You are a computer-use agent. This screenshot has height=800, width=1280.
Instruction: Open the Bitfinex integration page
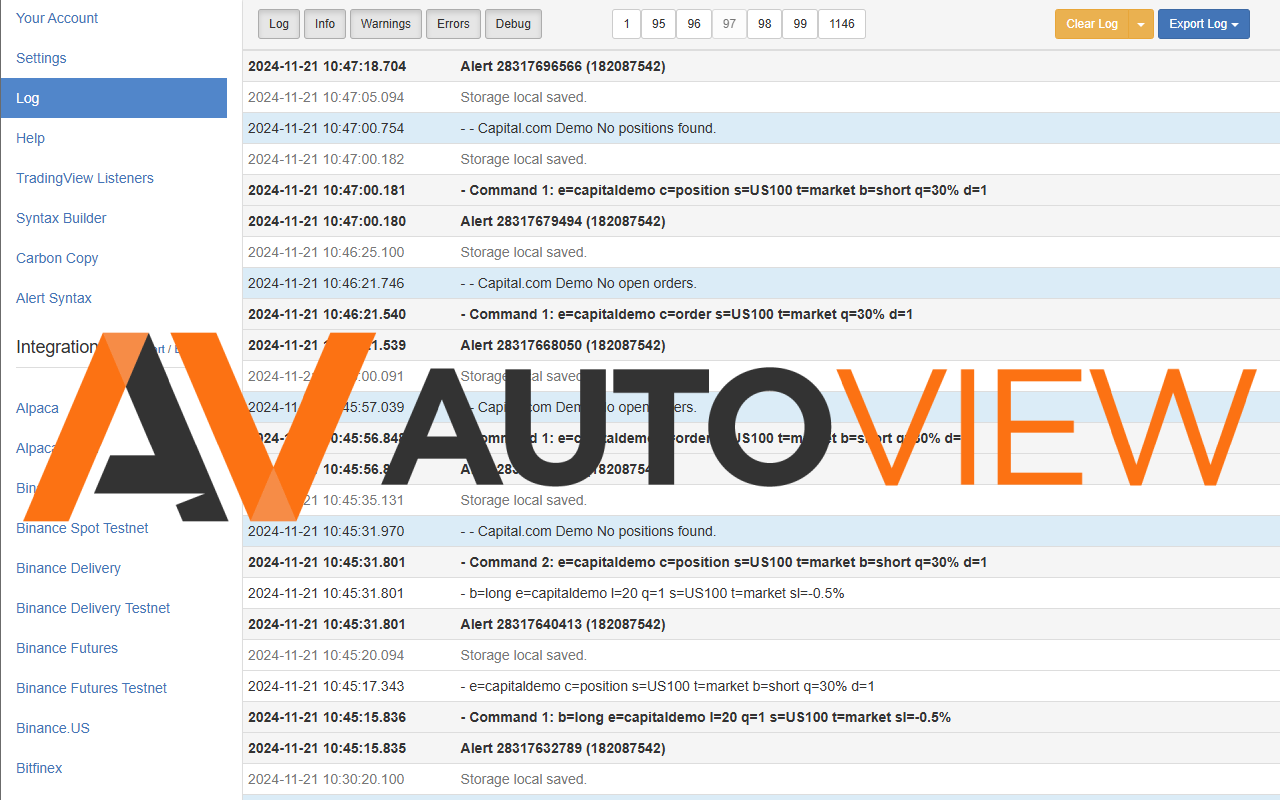38,767
